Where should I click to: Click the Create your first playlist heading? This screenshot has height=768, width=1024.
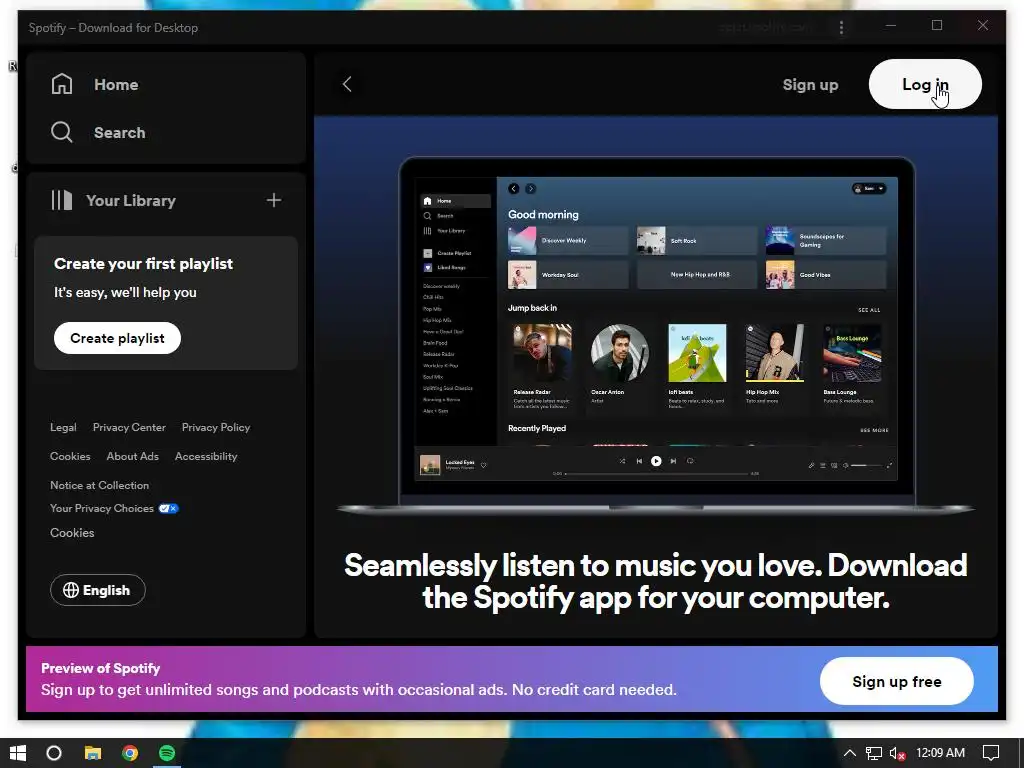click(x=144, y=264)
